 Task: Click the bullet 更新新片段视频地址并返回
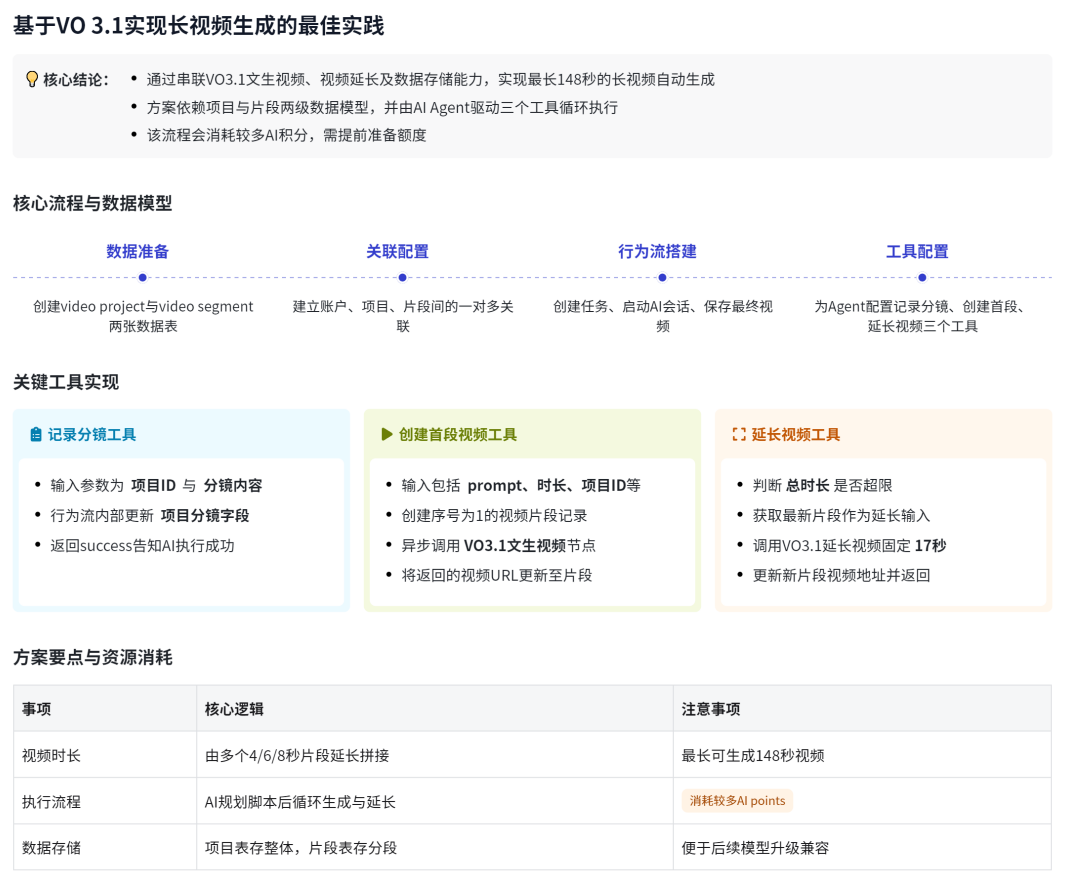841,575
